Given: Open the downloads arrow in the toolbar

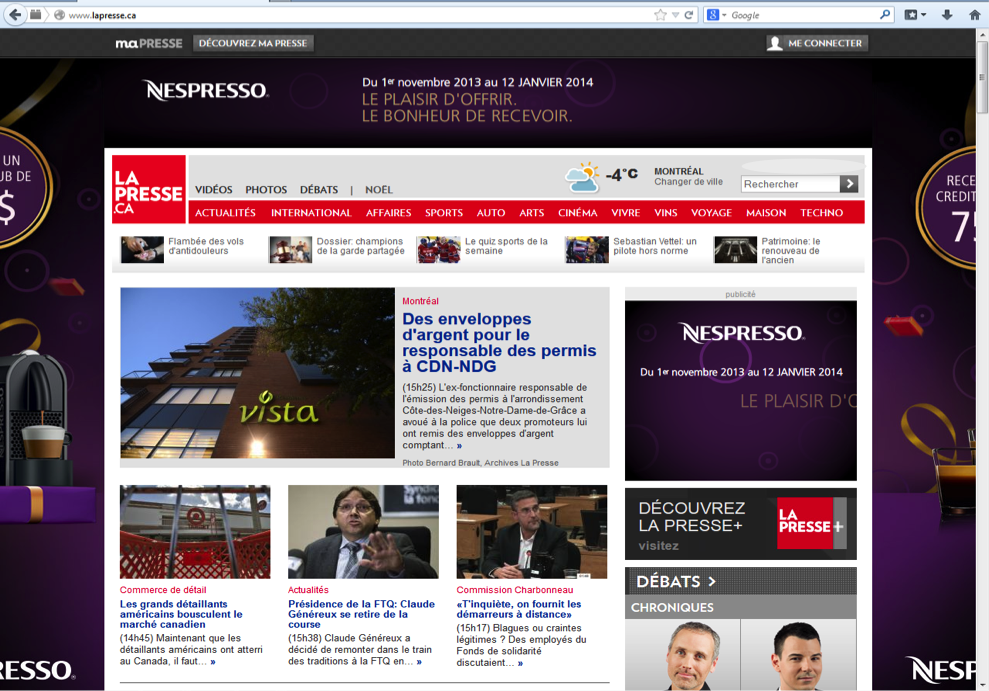Looking at the screenshot, I should pyautogui.click(x=946, y=15).
